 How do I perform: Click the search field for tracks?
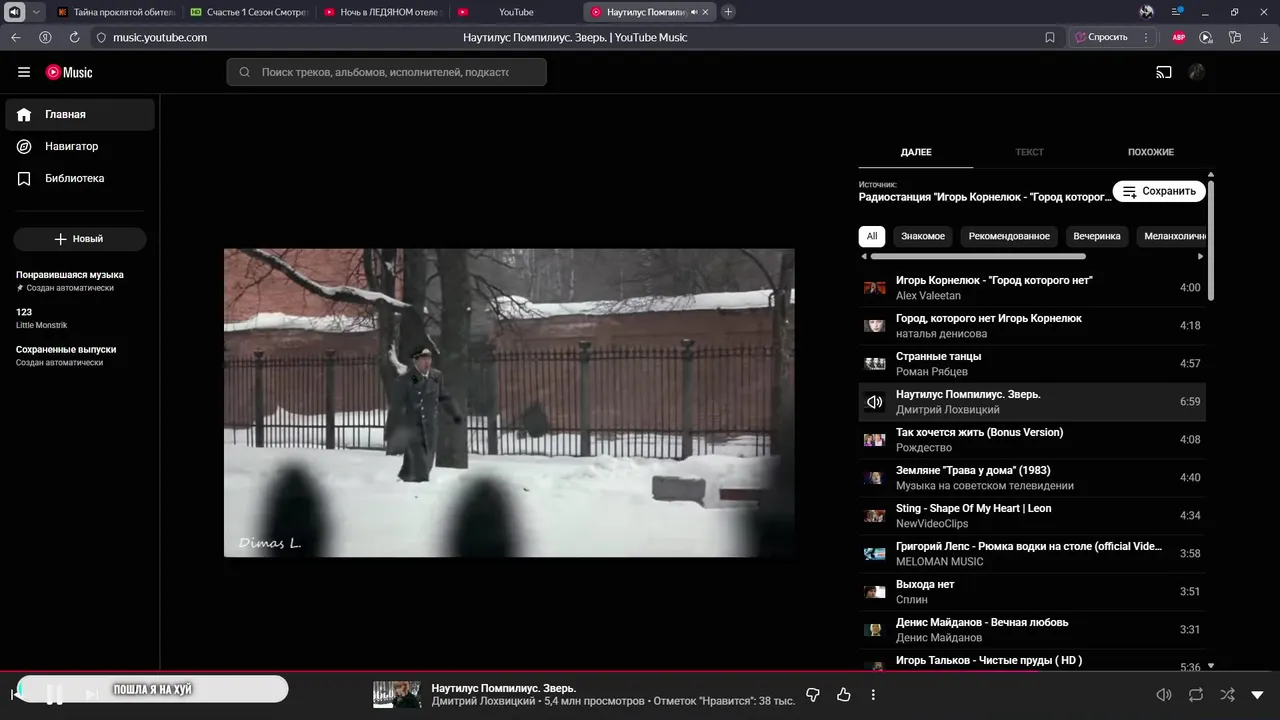(x=386, y=72)
